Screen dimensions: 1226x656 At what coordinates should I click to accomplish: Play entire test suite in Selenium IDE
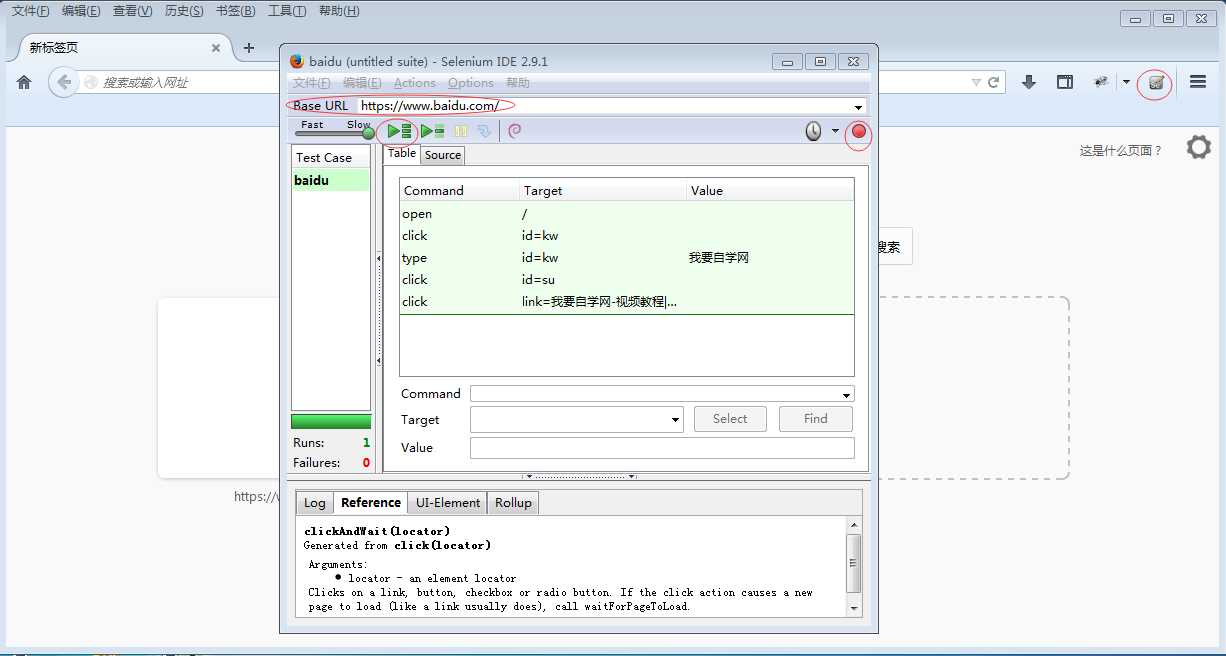[399, 131]
